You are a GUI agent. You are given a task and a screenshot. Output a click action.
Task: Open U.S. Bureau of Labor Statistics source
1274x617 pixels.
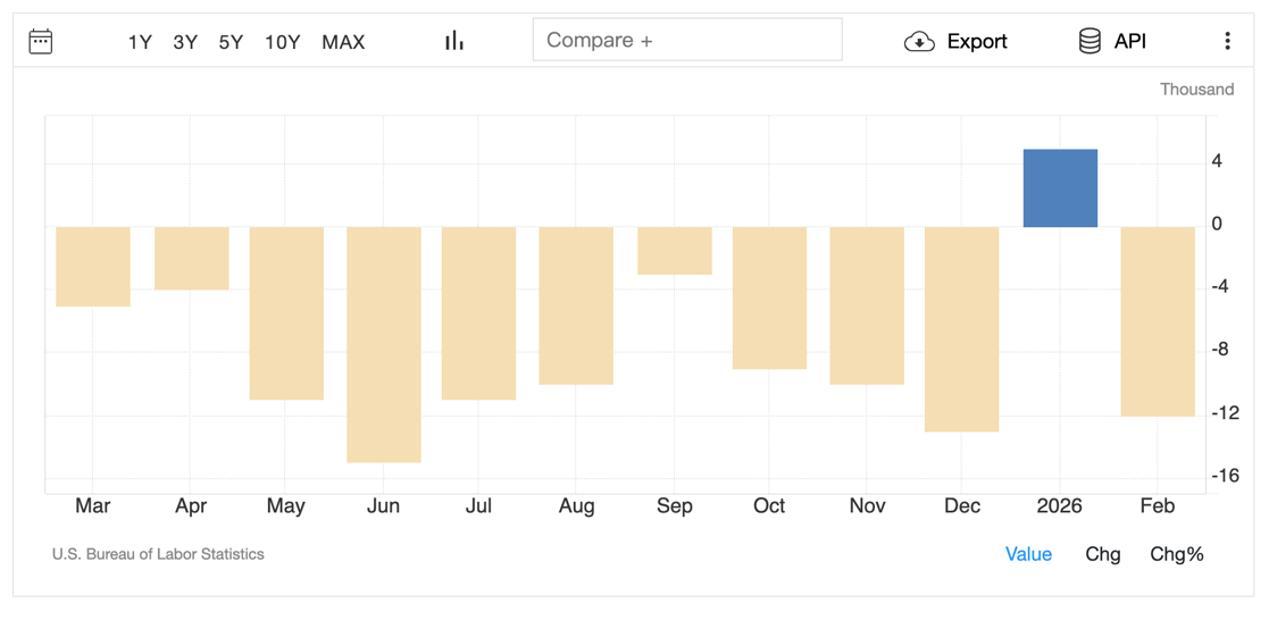(158, 554)
